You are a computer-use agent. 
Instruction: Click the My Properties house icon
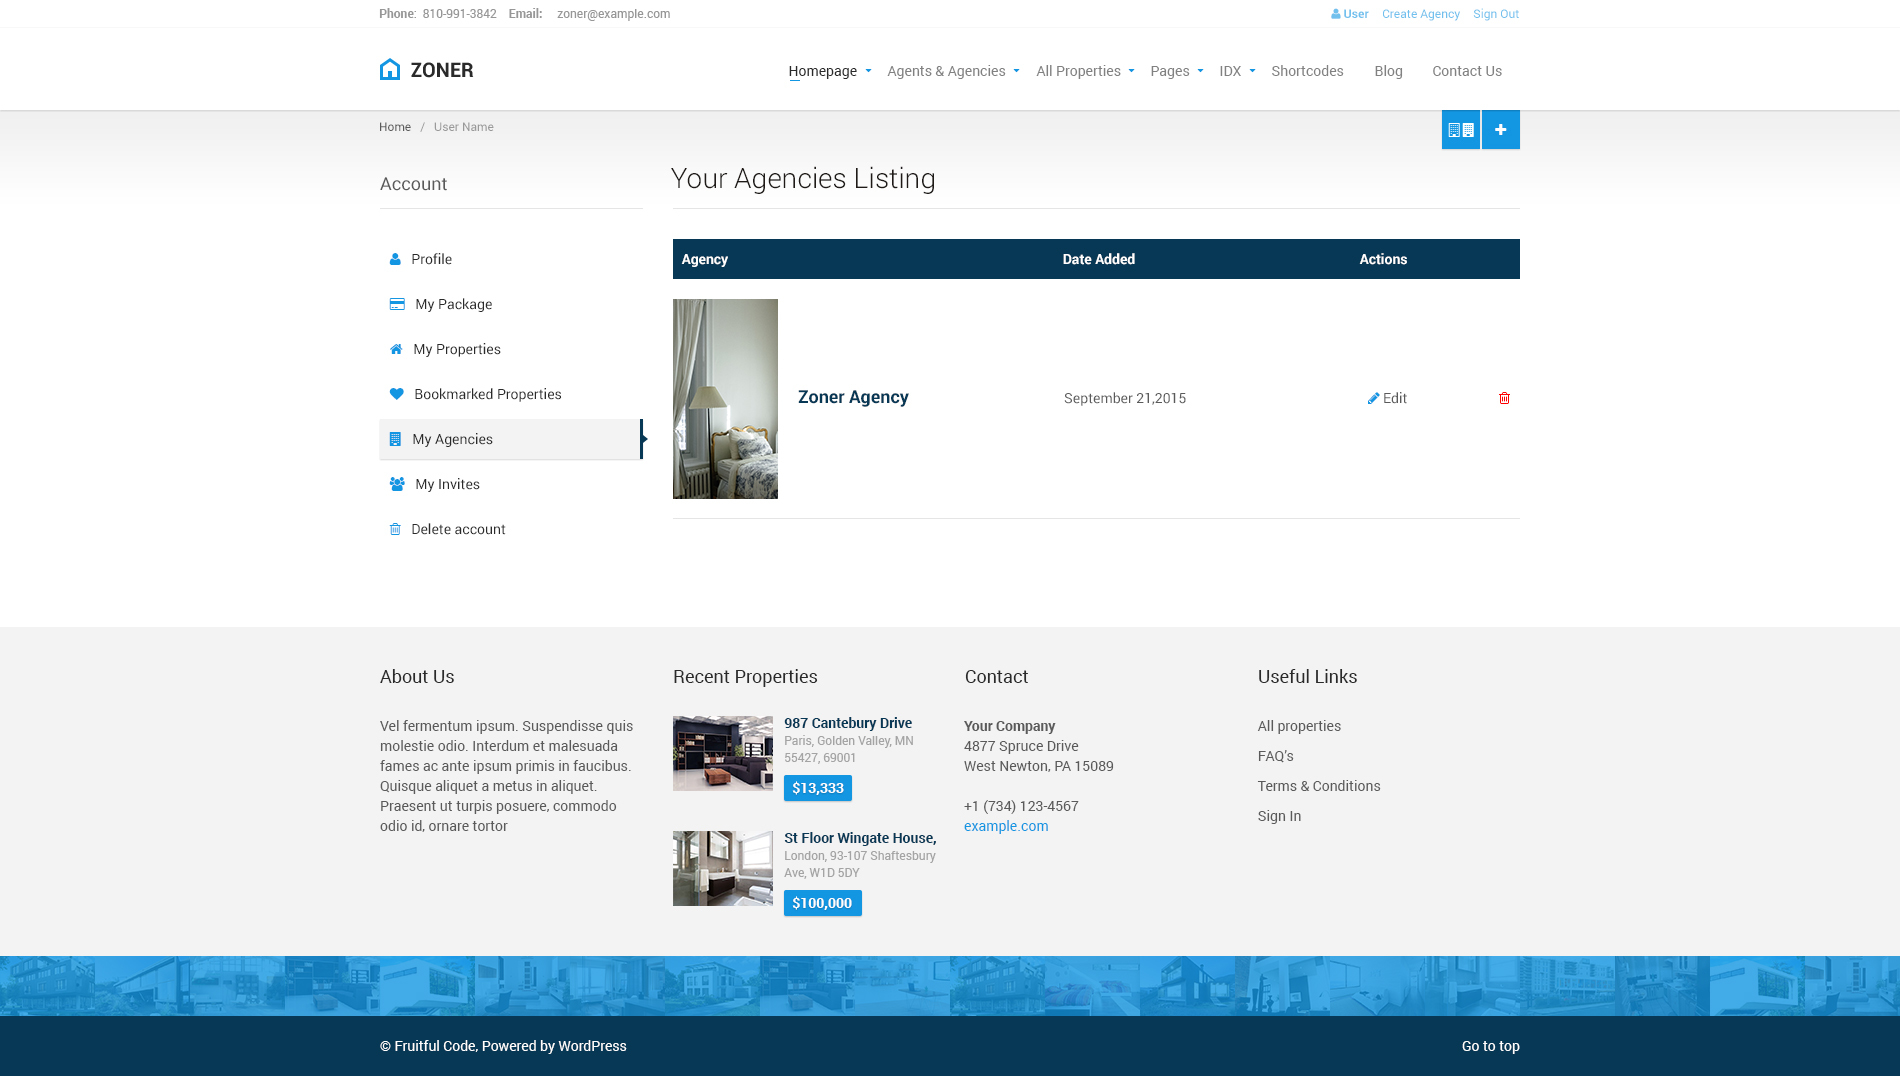pyautogui.click(x=396, y=349)
